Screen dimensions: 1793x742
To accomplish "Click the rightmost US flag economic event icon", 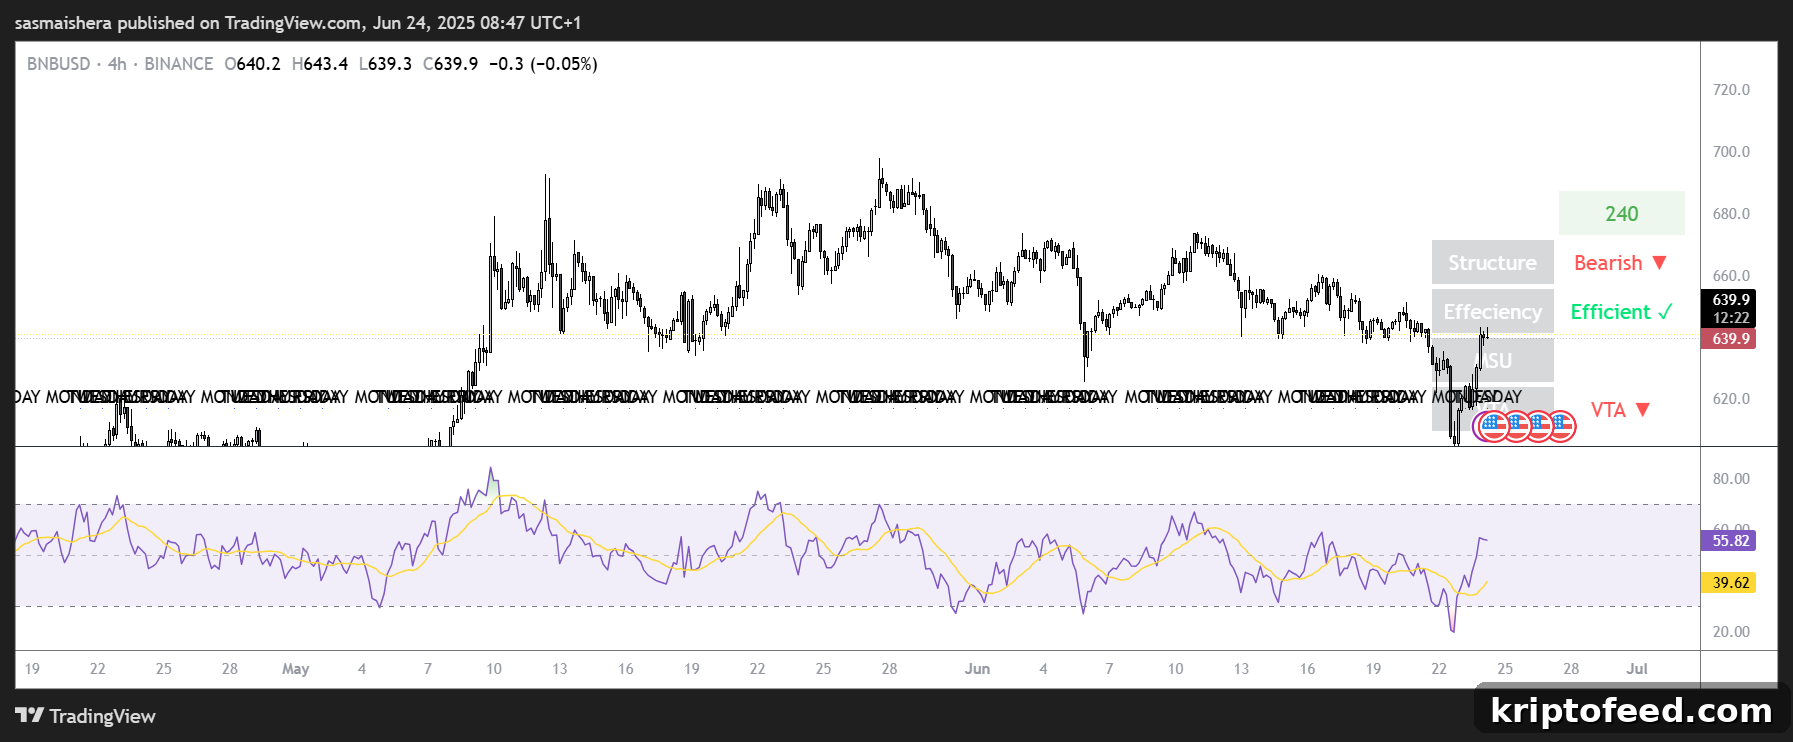I will 1561,427.
